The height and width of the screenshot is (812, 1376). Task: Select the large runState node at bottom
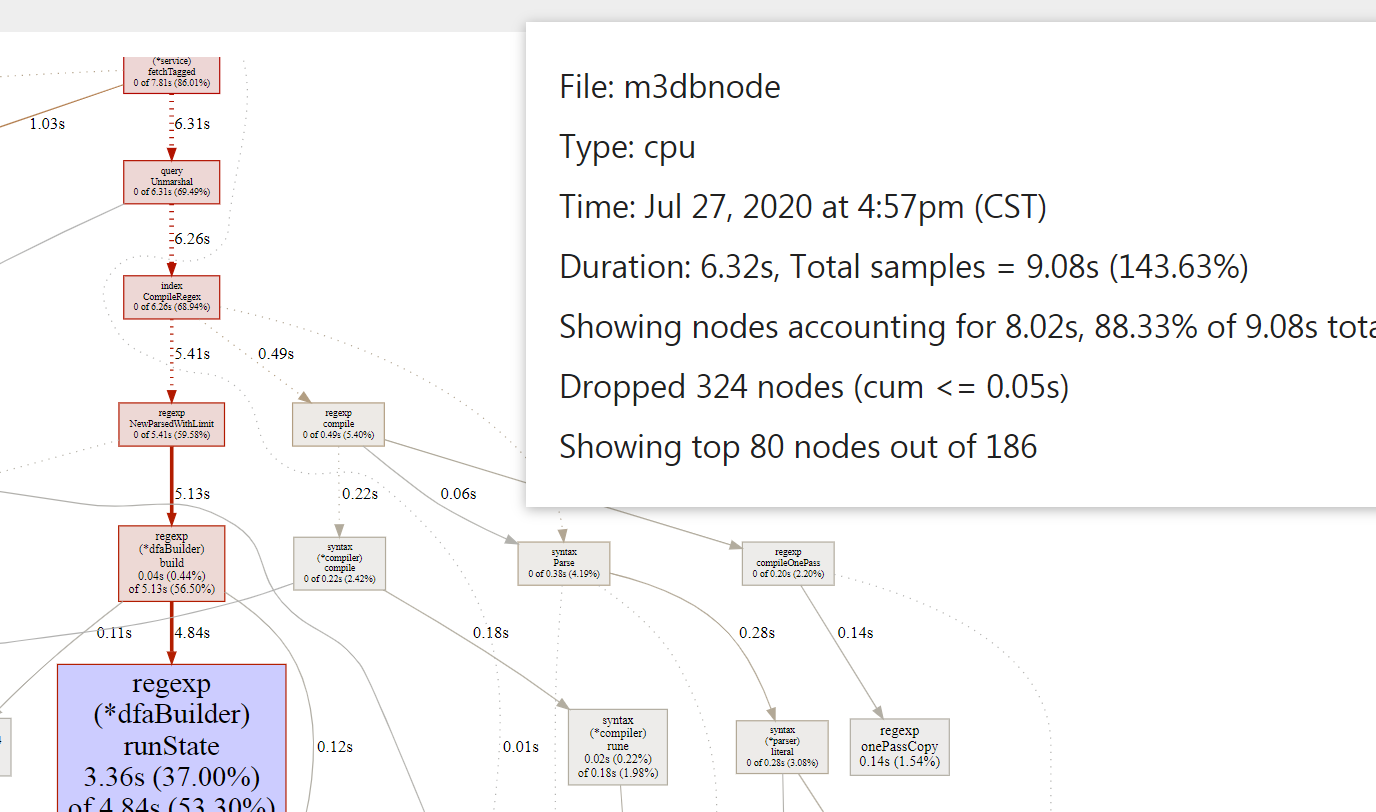pos(172,737)
